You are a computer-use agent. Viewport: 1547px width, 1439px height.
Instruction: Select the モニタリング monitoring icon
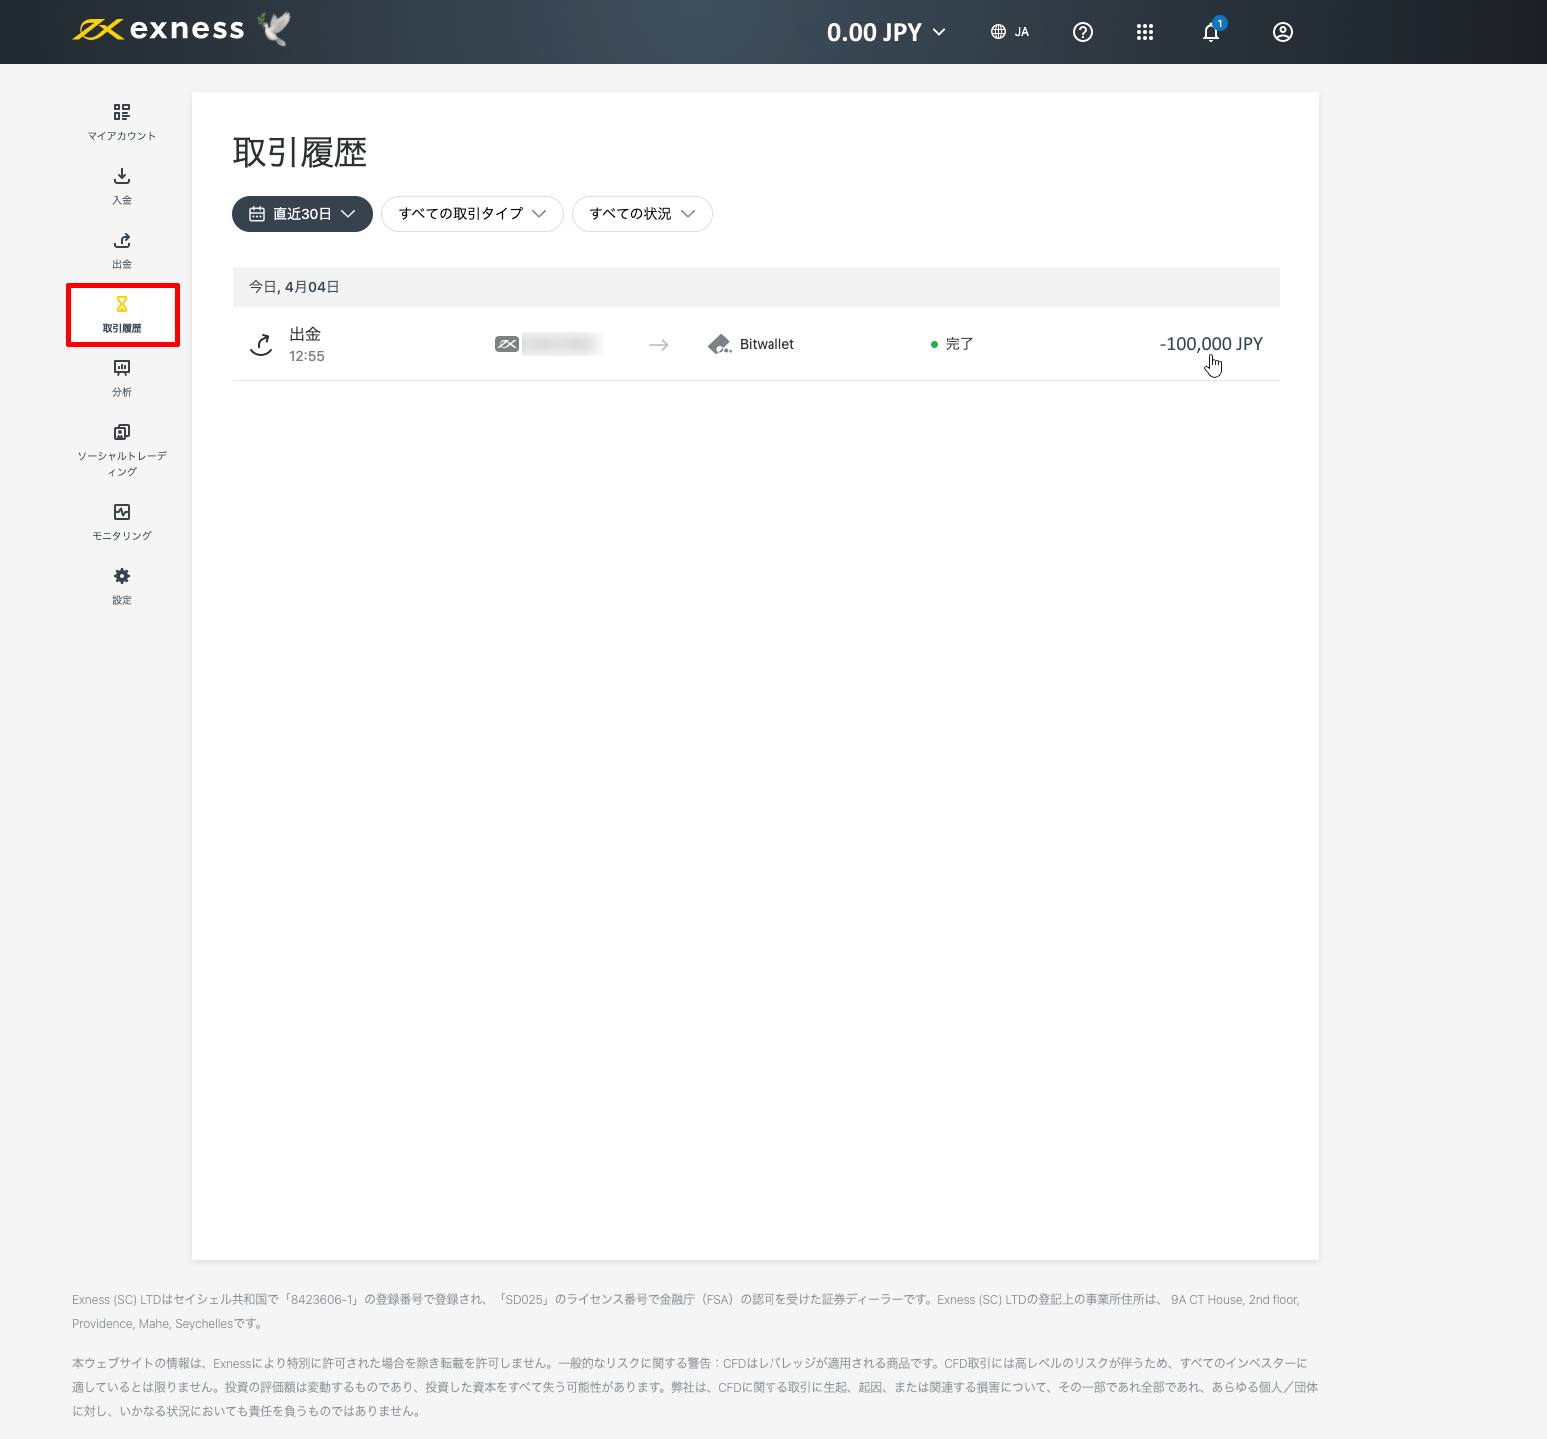pos(121,512)
